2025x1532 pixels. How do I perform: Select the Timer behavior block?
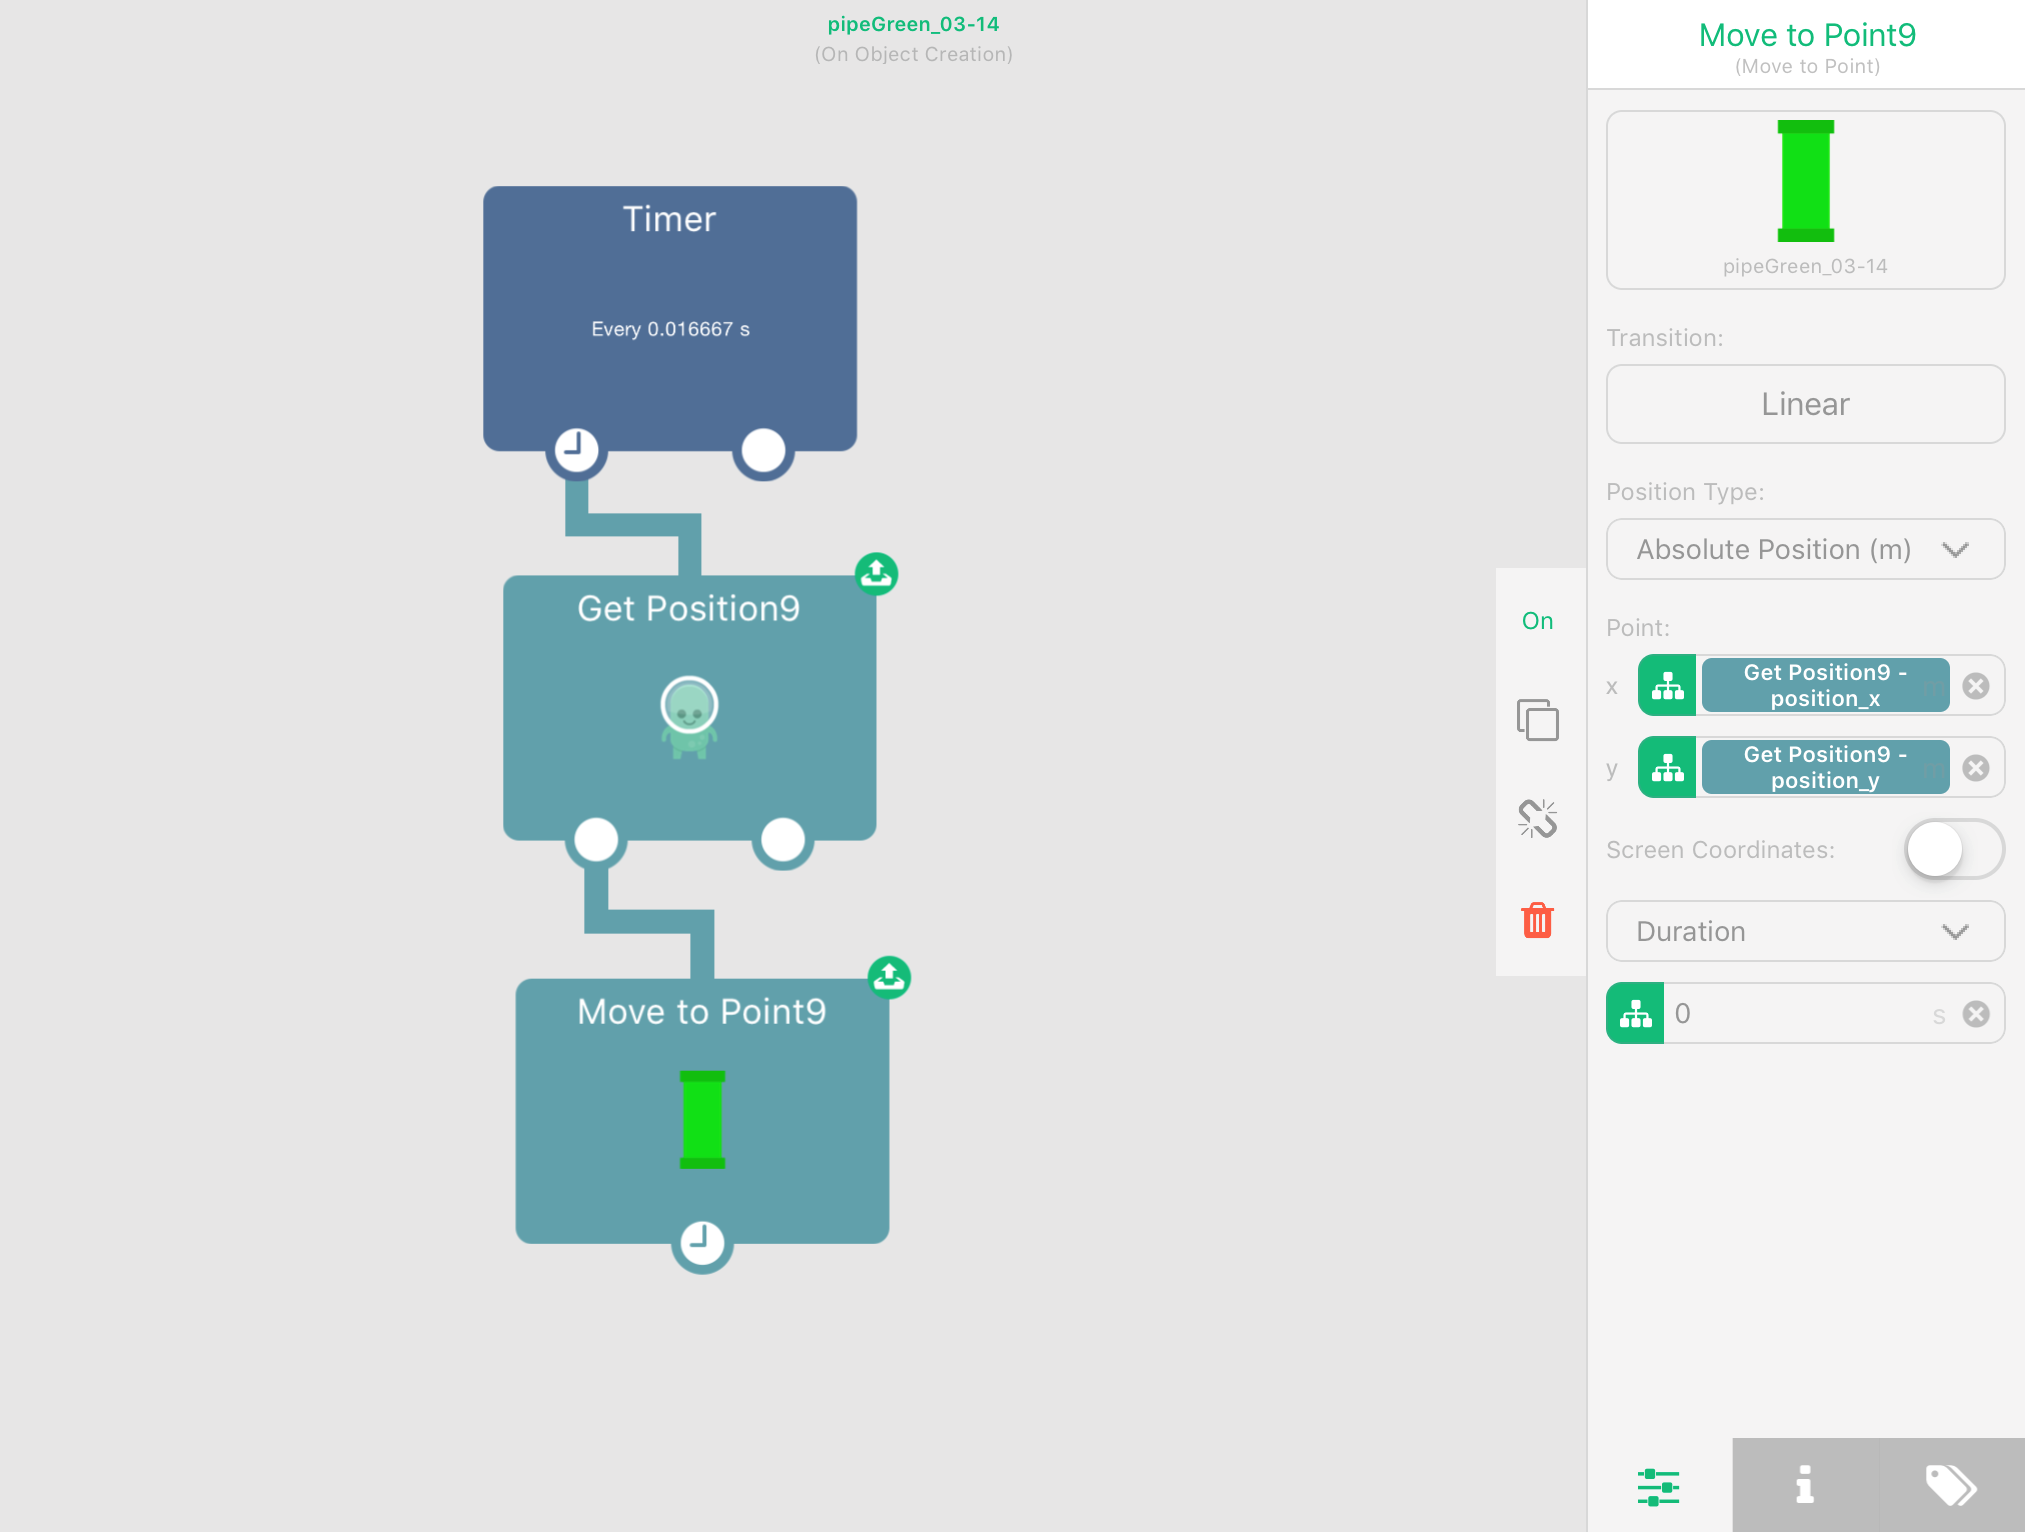pos(670,318)
